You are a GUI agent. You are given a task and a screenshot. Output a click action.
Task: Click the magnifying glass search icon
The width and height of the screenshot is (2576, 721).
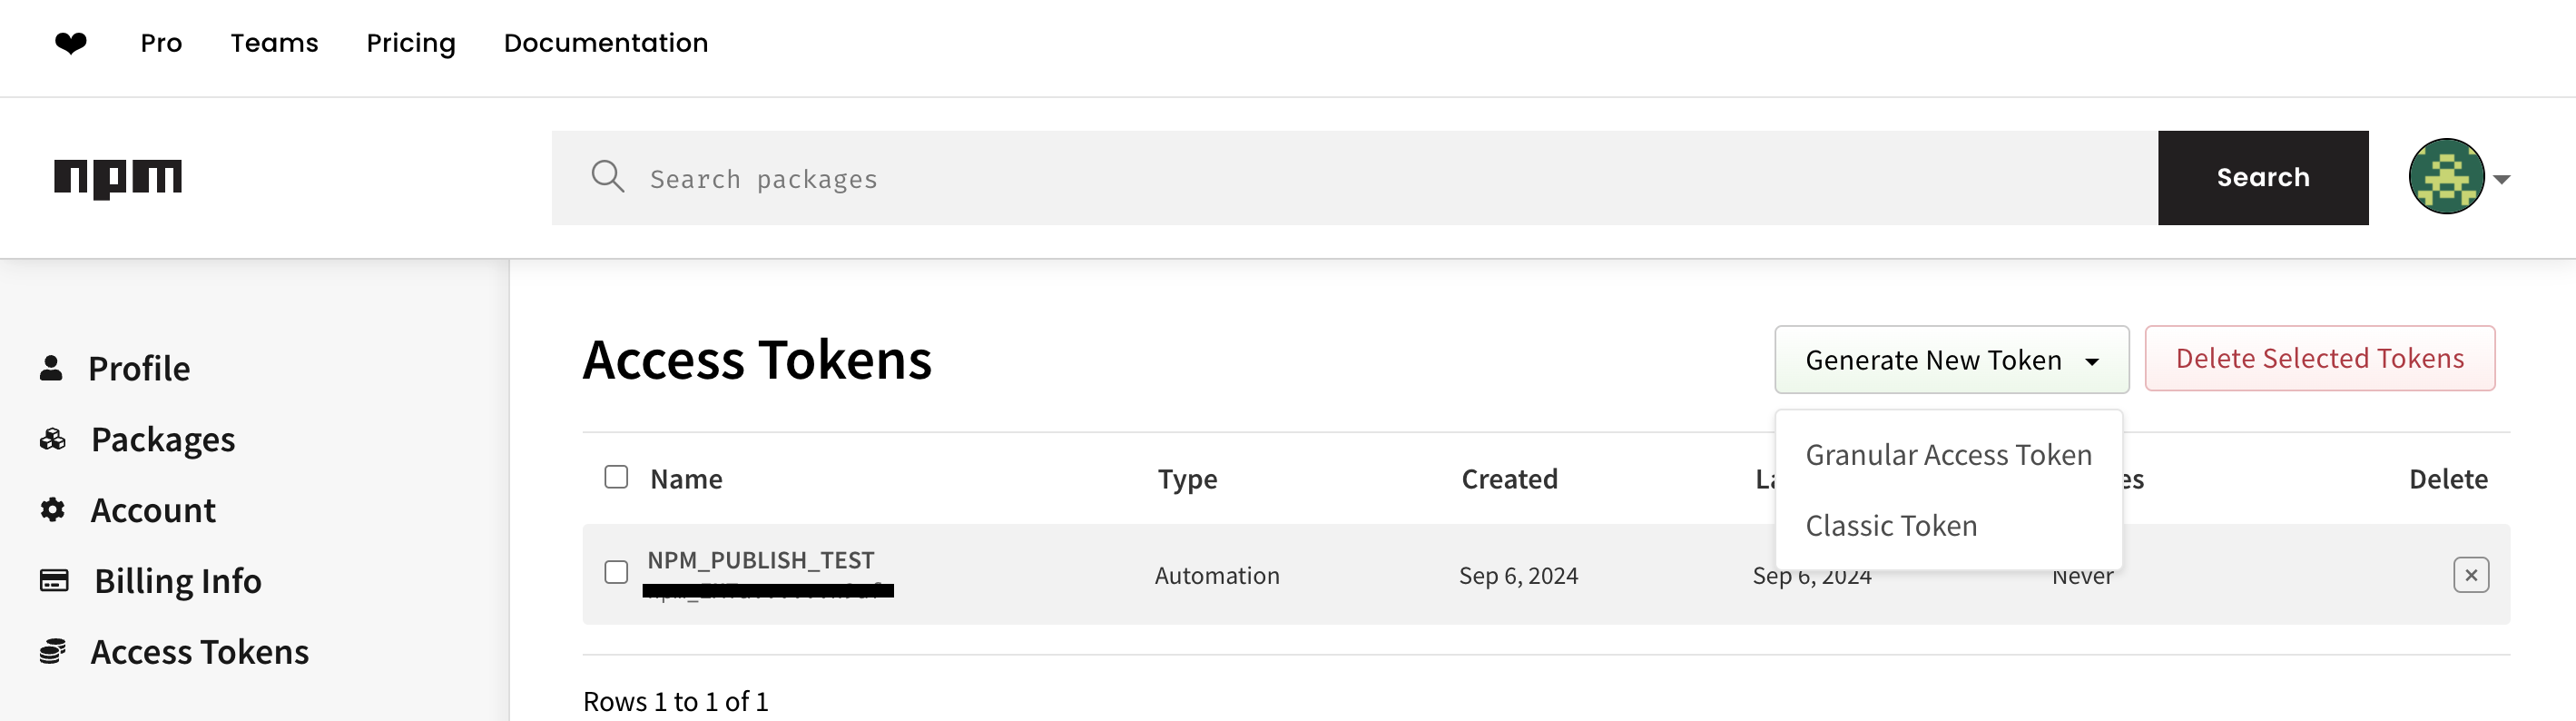(x=607, y=177)
